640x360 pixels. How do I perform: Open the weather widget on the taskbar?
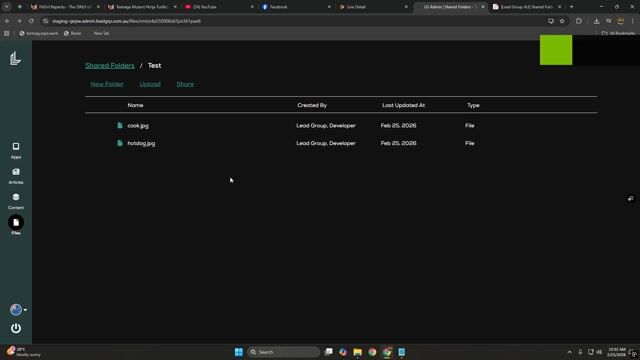[x=24, y=352]
